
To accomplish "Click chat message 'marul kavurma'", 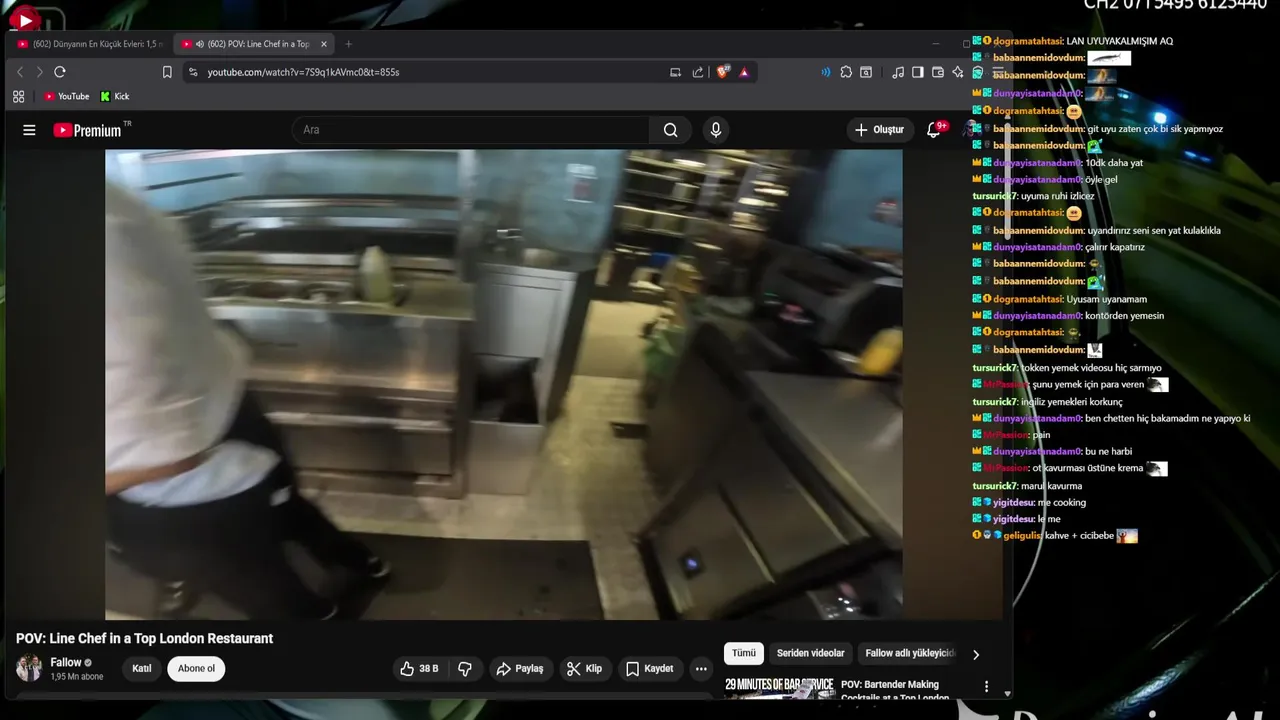I will point(1051,485).
